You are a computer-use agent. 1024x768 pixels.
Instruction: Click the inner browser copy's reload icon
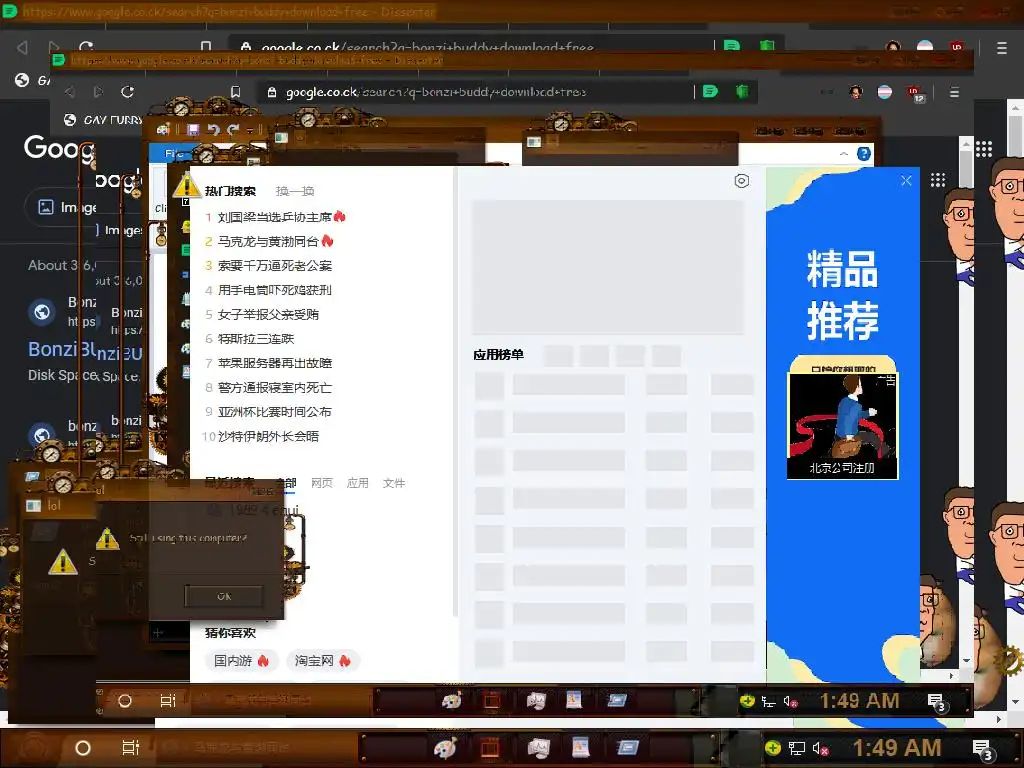[127, 91]
